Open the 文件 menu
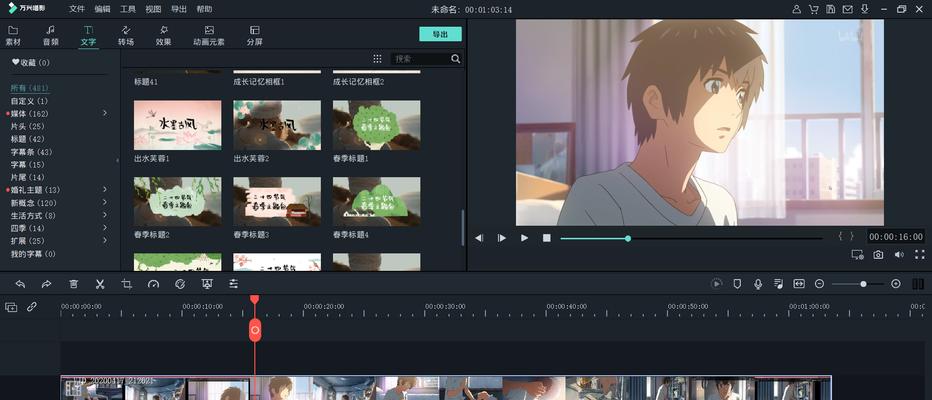Viewport: 932px width, 400px height. tap(77, 9)
